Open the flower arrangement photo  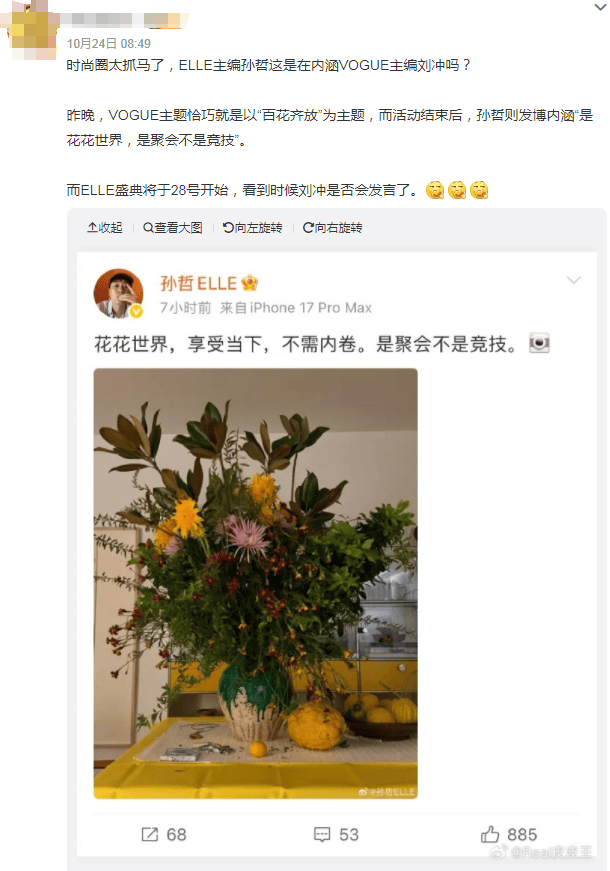256,583
